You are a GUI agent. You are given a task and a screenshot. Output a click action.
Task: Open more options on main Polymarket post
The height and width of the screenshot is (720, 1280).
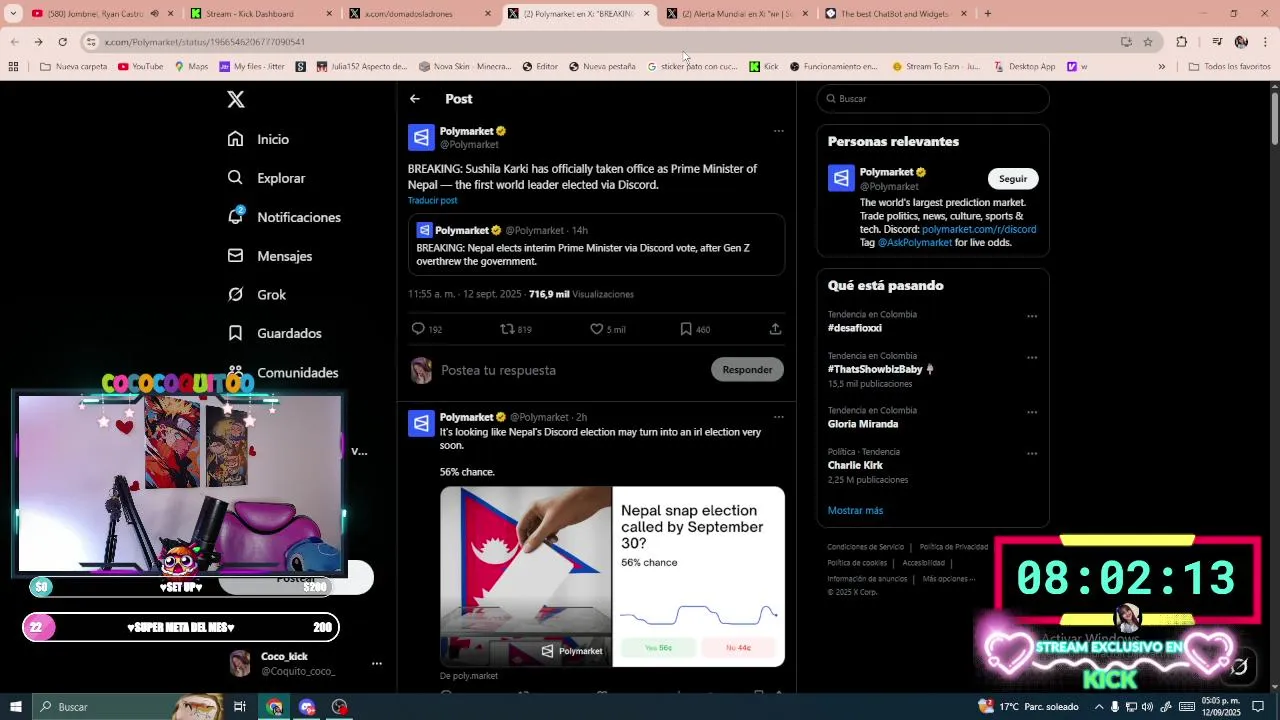tap(778, 131)
